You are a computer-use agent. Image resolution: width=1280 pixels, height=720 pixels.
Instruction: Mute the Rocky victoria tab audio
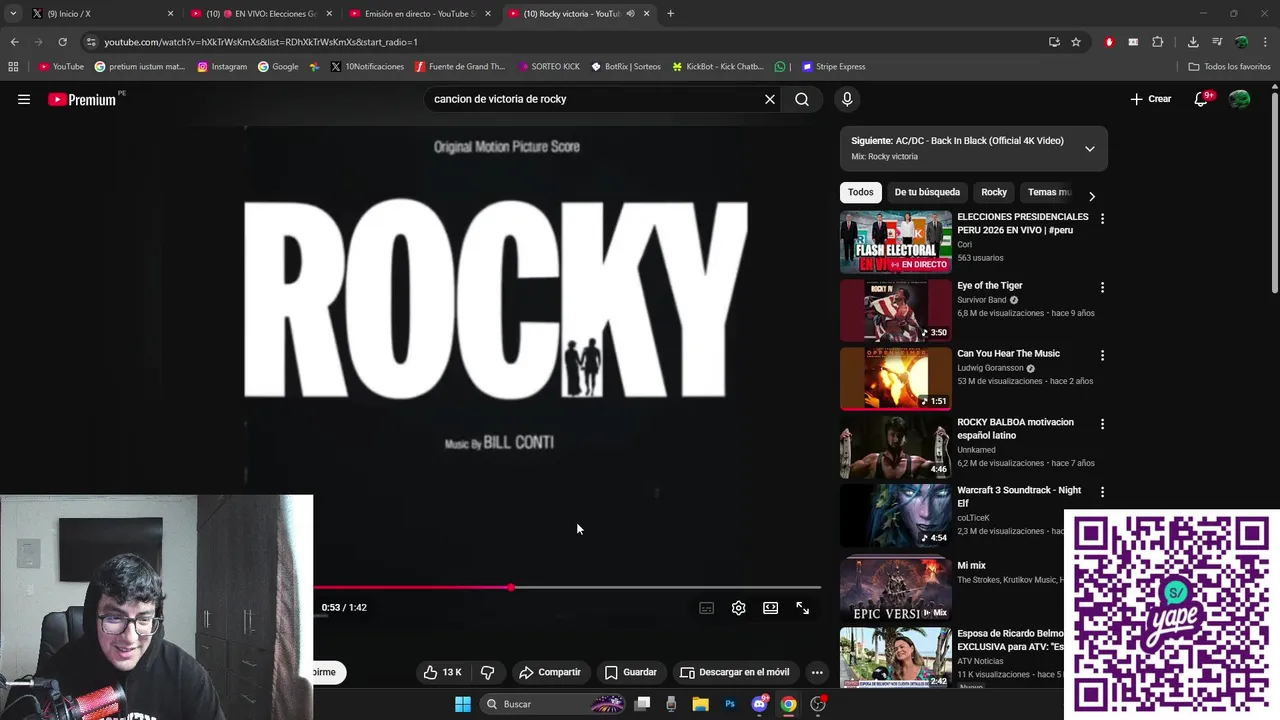point(630,14)
